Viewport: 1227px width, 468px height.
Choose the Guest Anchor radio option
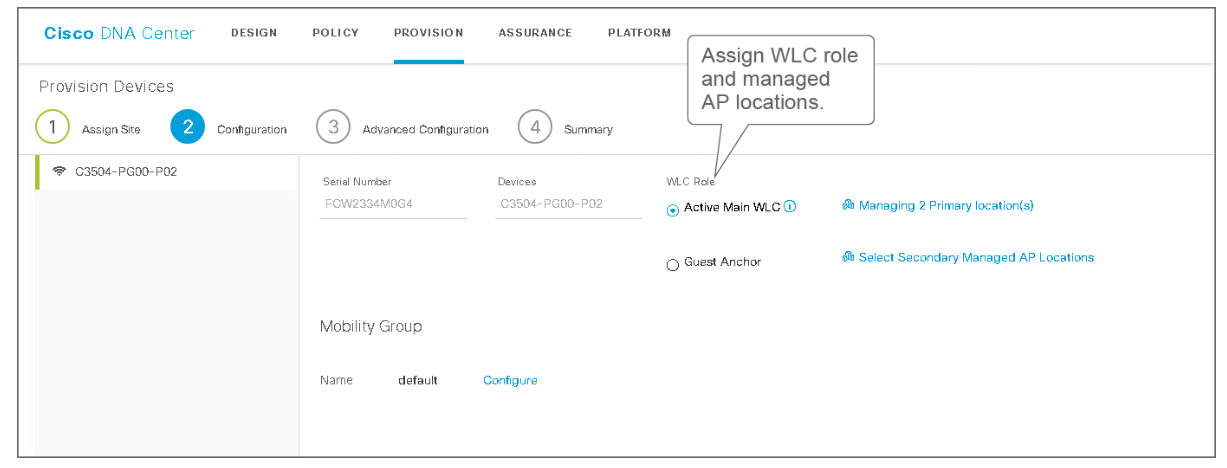(x=673, y=264)
